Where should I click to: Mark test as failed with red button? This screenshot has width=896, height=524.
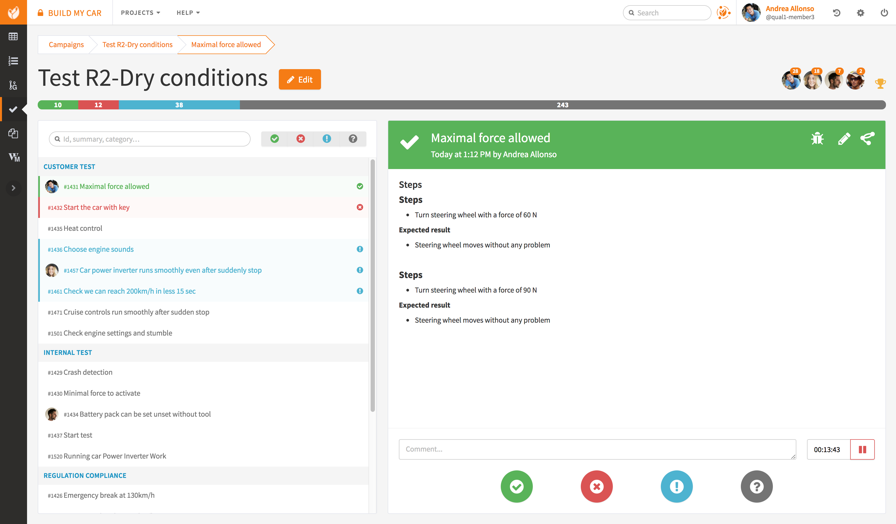coord(597,486)
